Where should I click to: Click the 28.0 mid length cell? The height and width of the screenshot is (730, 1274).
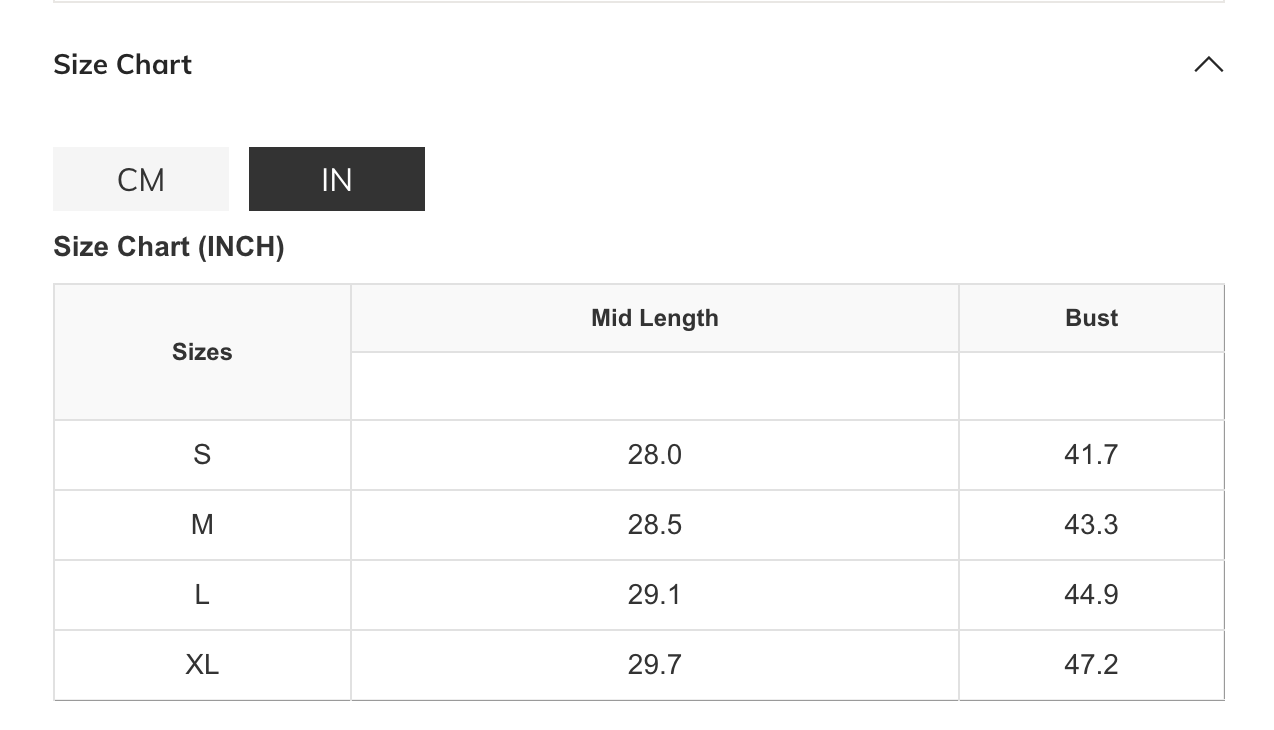tap(654, 455)
